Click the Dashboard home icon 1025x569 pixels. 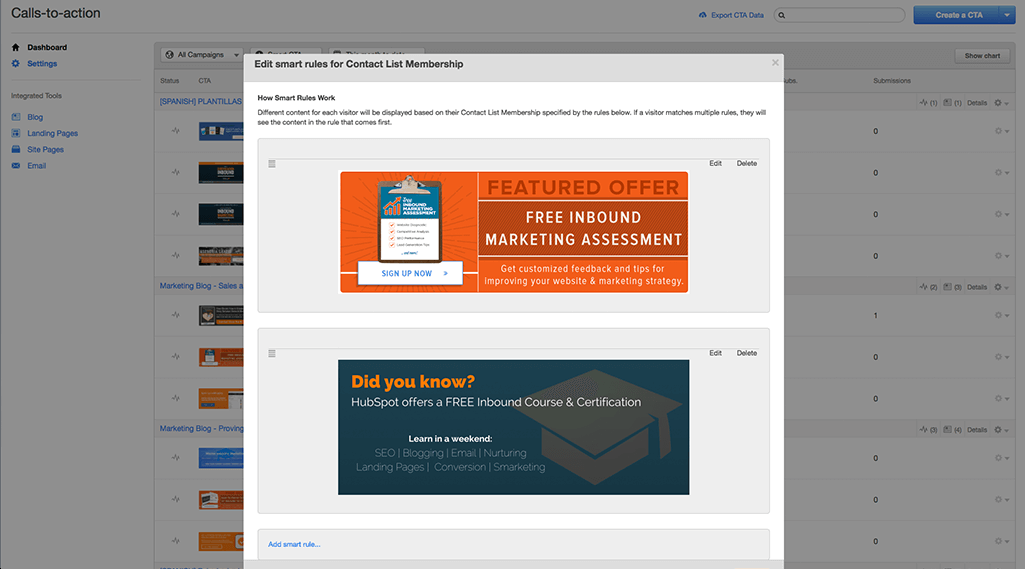coord(16,47)
